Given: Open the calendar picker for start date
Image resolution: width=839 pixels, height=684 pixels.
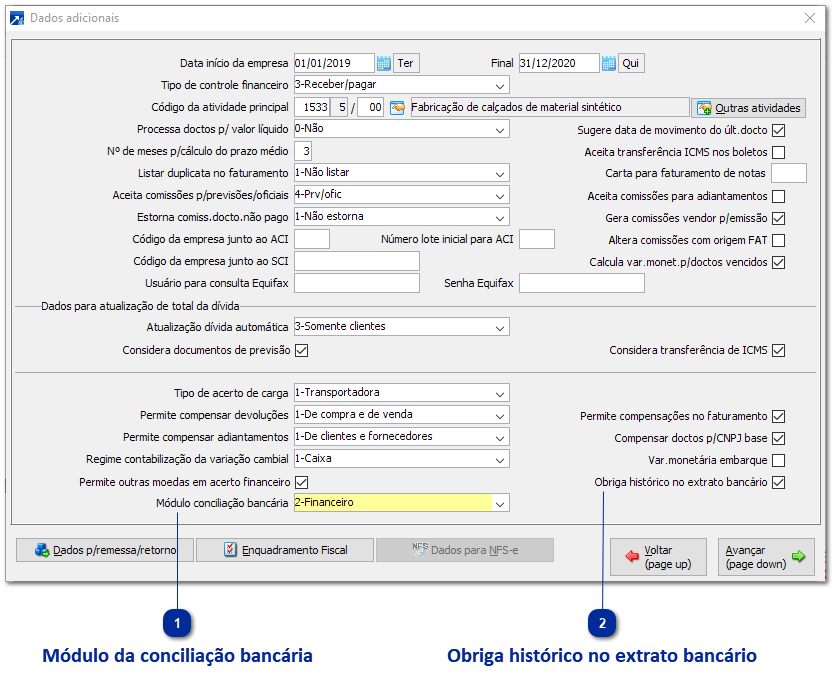Looking at the screenshot, I should click(x=383, y=62).
